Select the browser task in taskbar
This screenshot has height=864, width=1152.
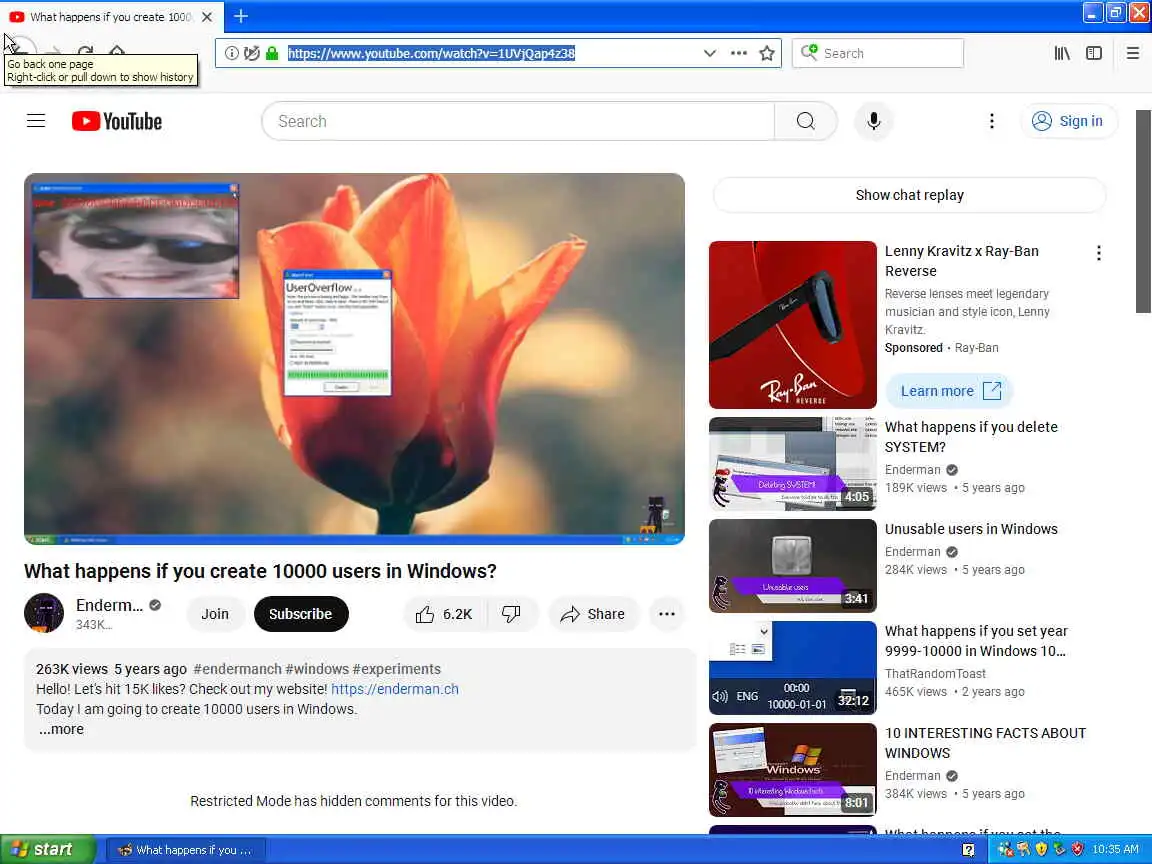tap(187, 850)
